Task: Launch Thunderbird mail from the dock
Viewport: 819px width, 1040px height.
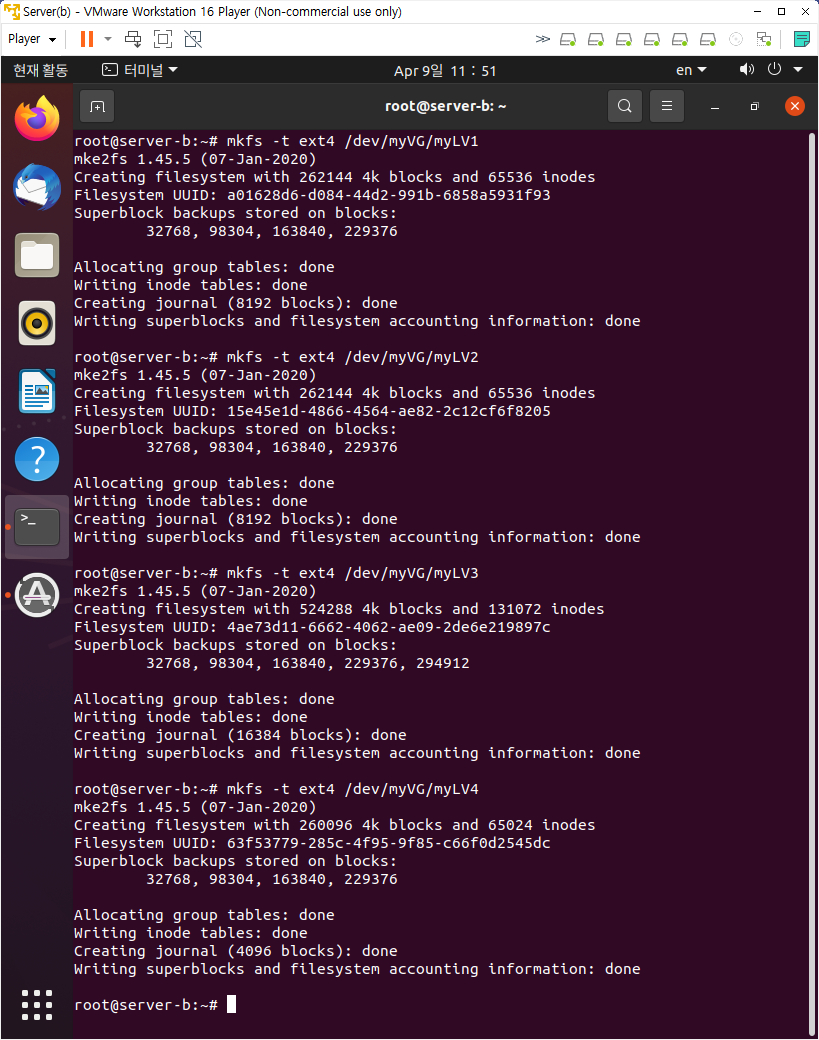Action: click(37, 187)
